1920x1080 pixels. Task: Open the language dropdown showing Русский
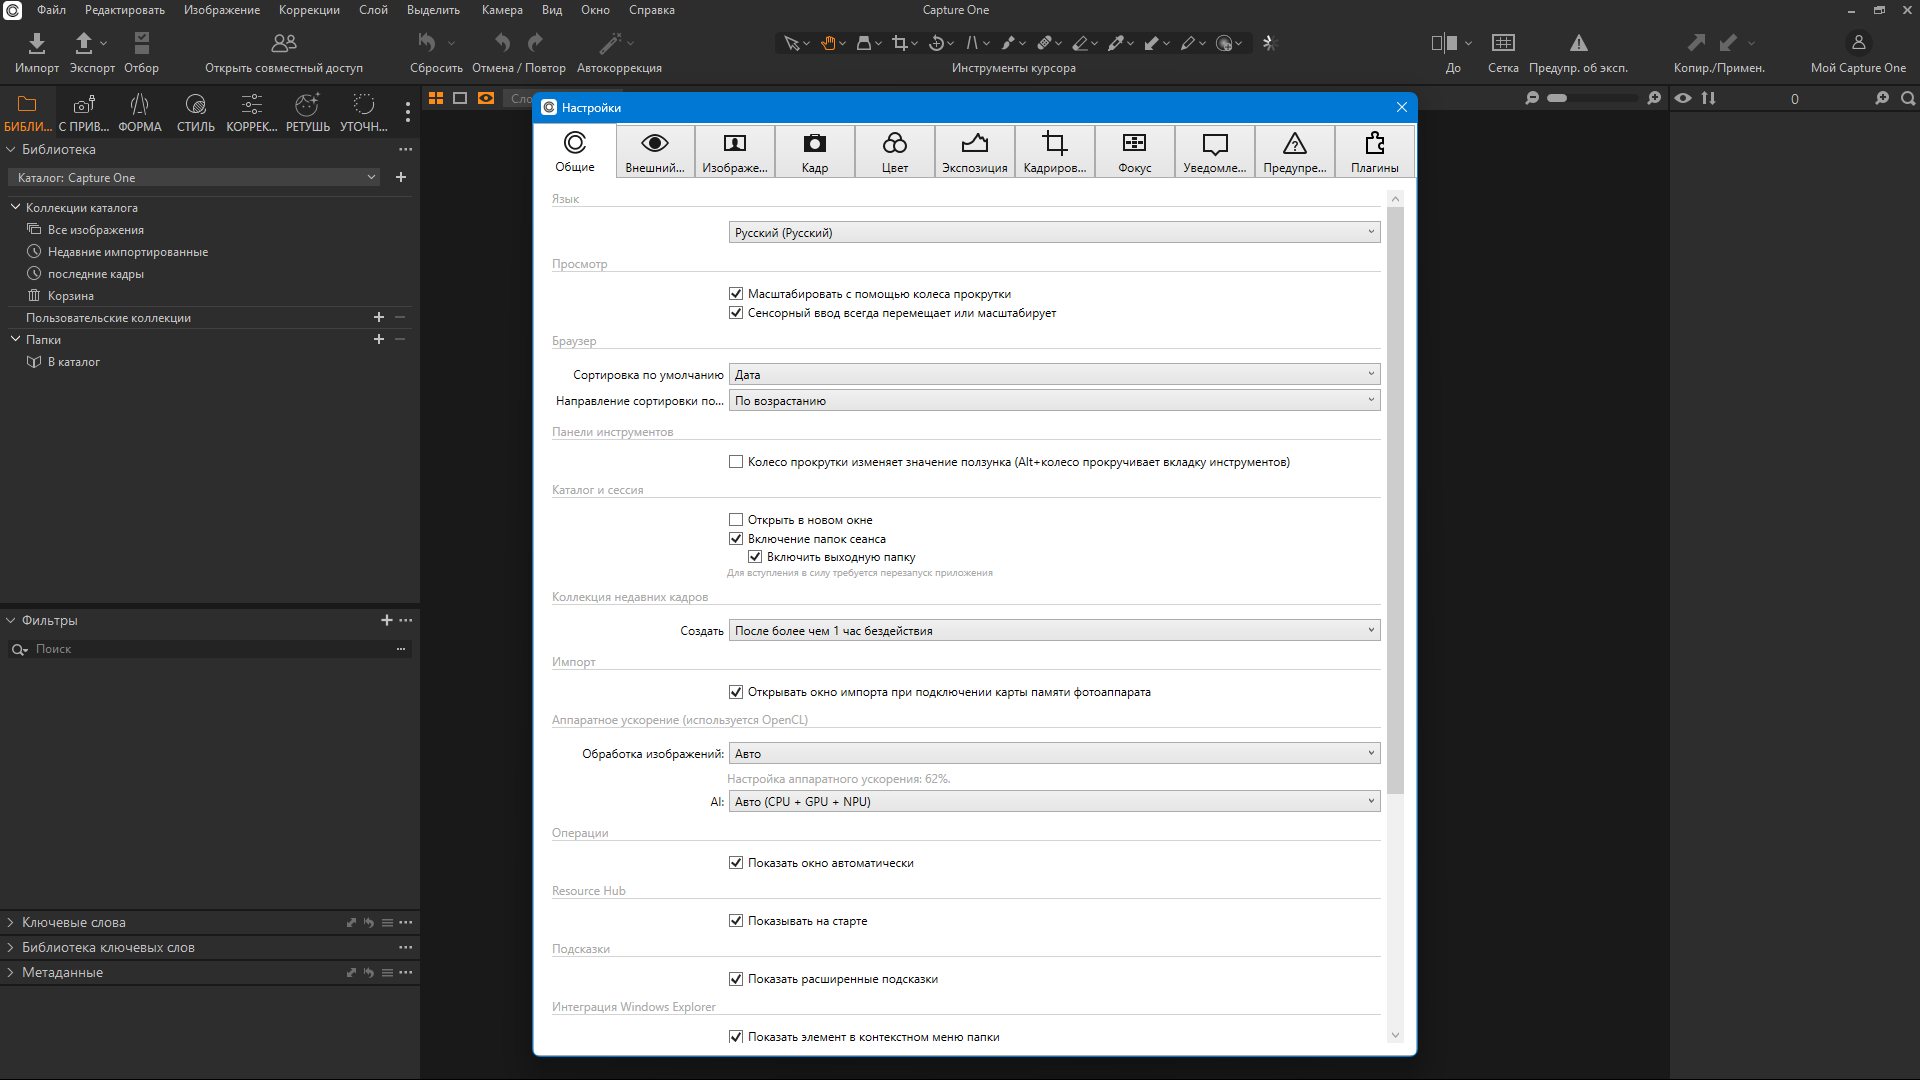click(1054, 233)
